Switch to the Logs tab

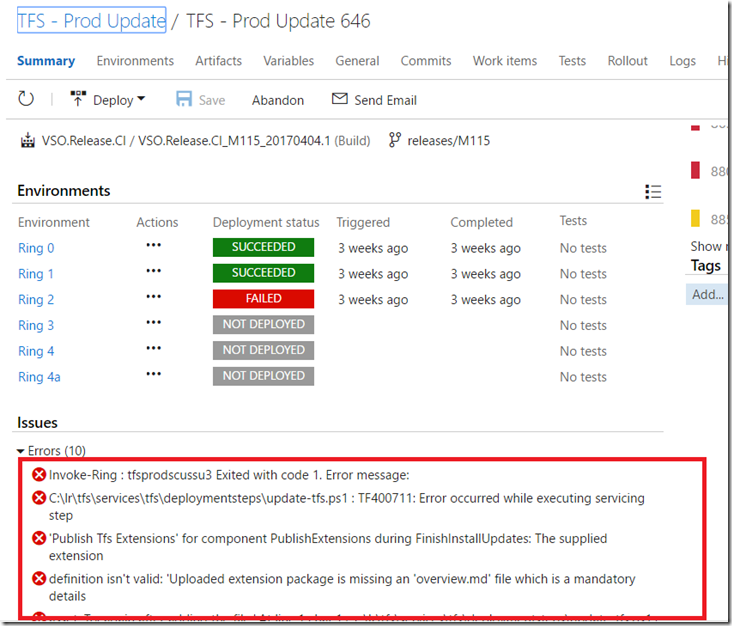pyautogui.click(x=682, y=61)
